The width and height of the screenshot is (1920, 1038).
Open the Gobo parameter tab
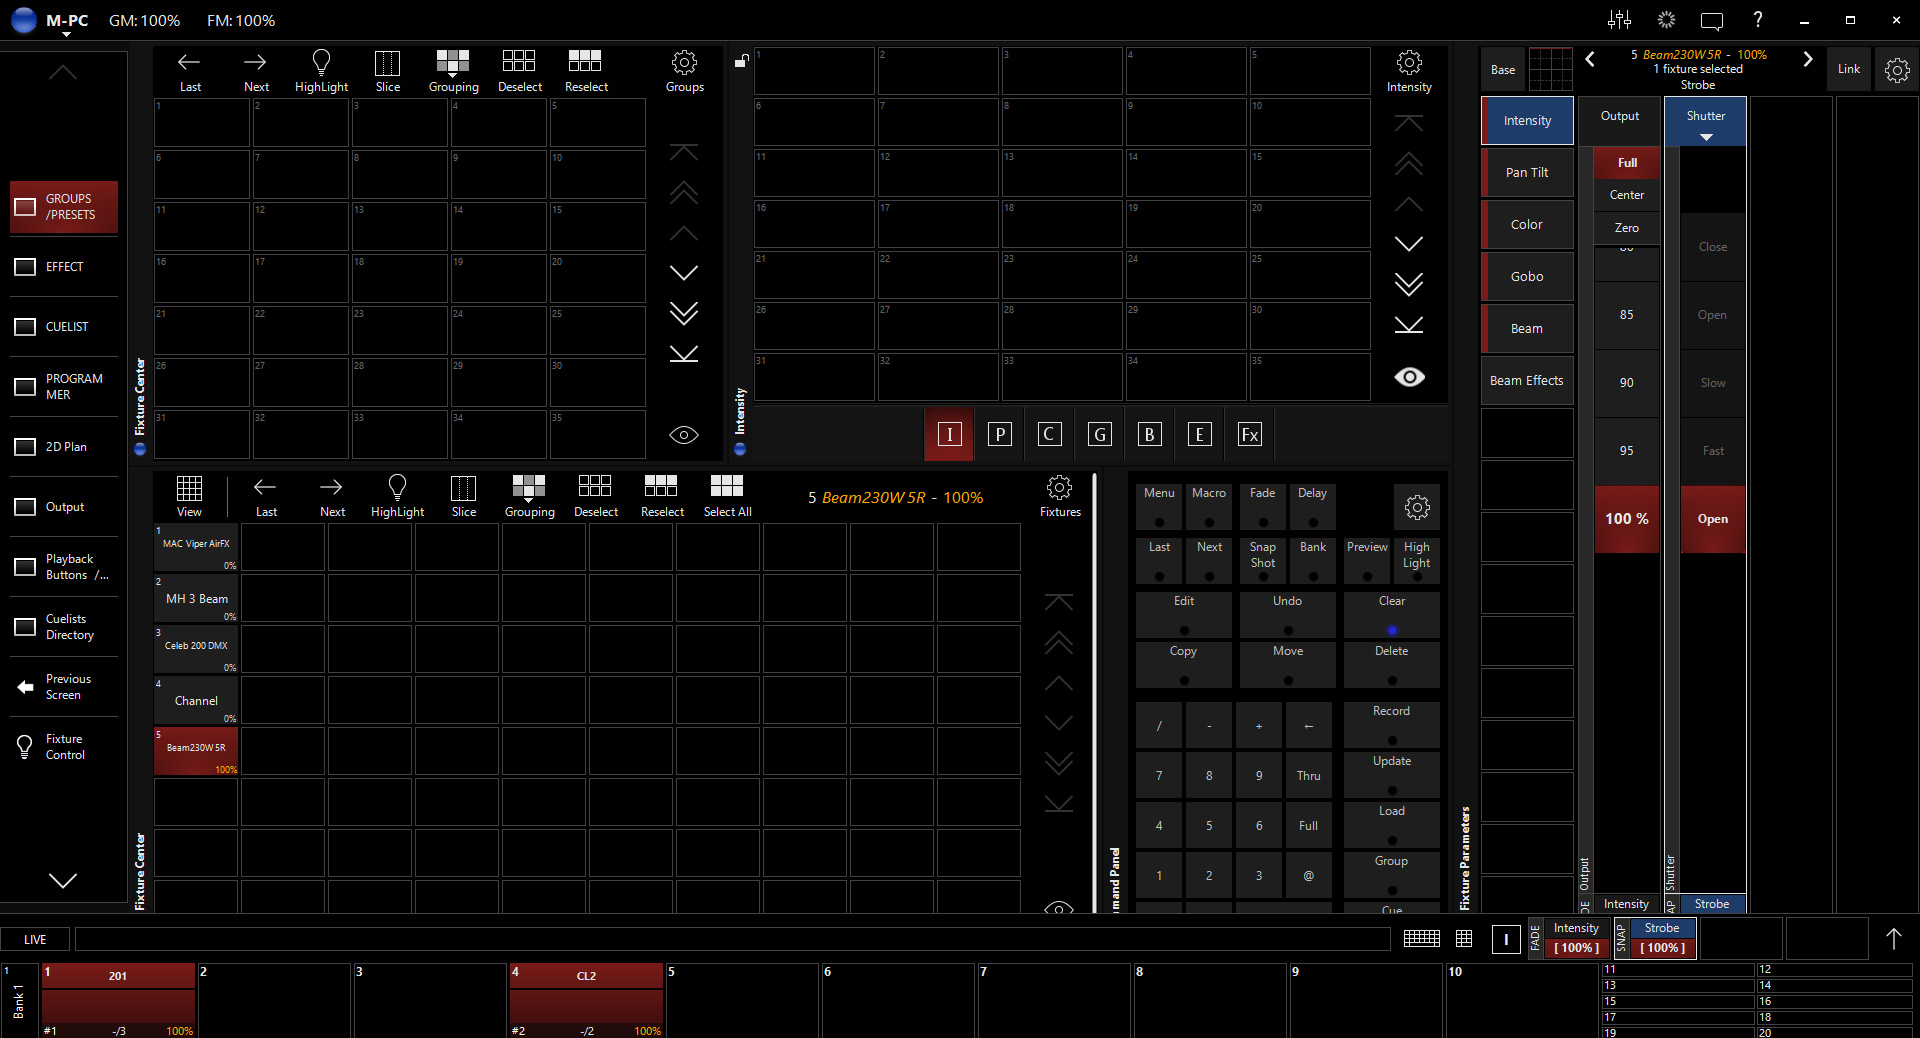point(1526,277)
